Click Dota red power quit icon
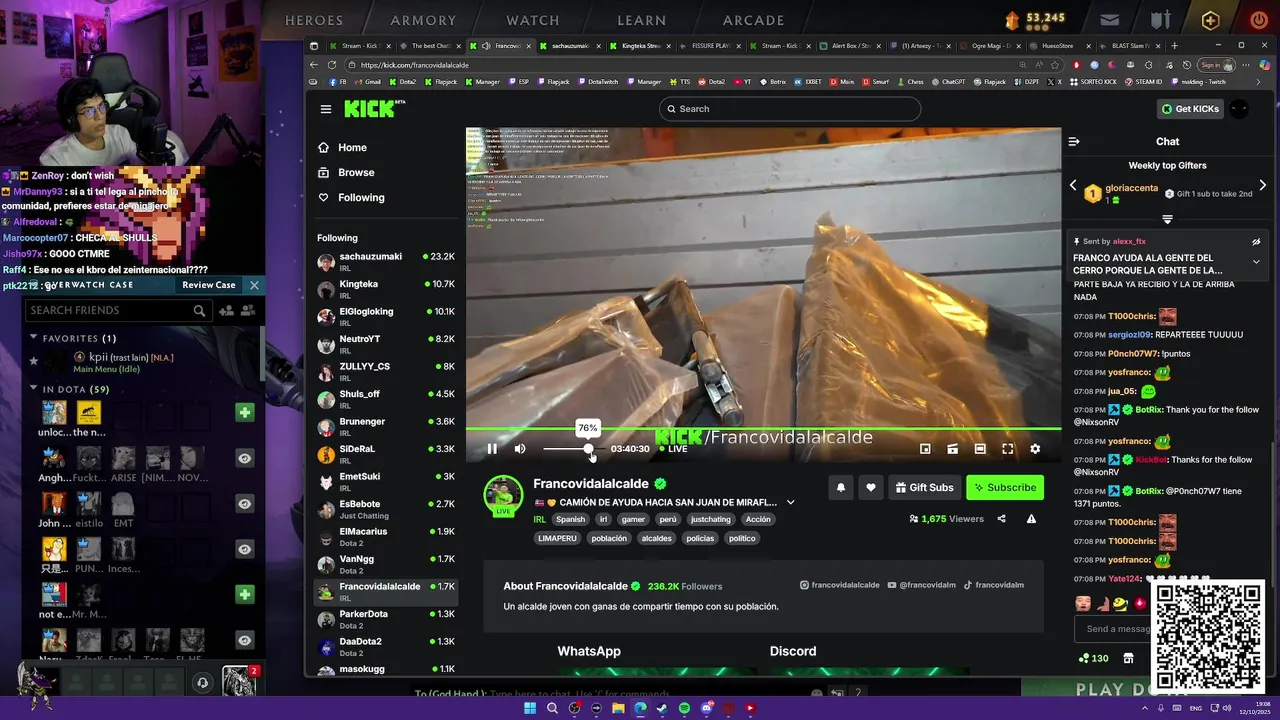 (1258, 19)
